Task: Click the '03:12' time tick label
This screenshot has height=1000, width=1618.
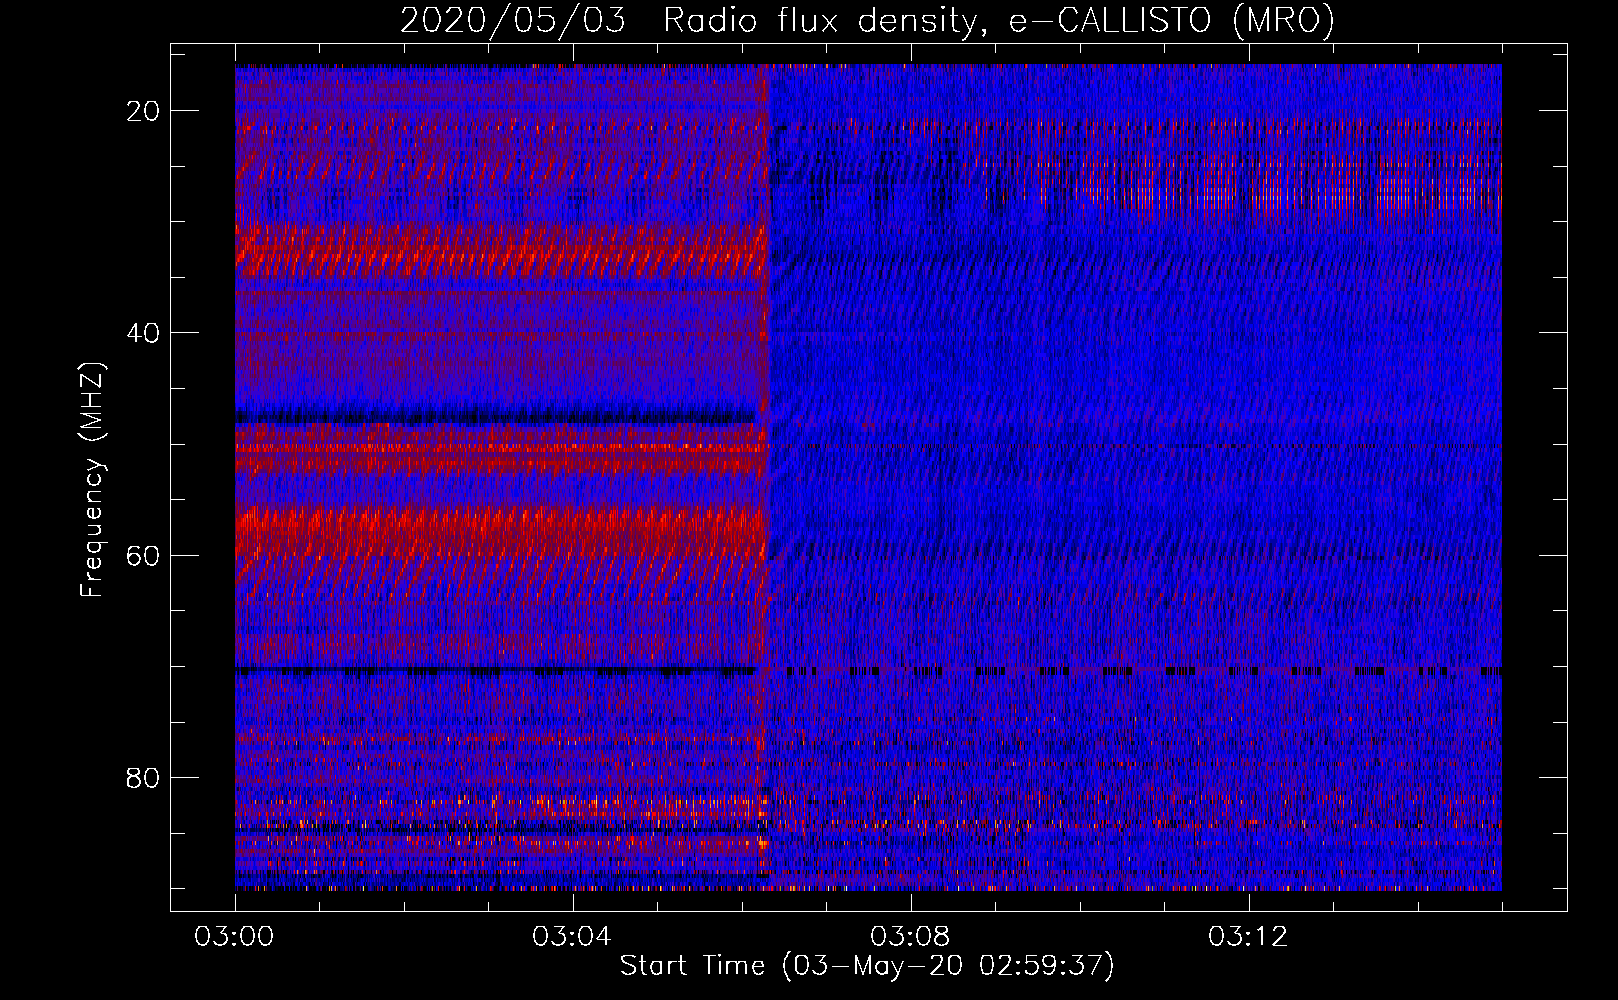Action: point(1248,937)
